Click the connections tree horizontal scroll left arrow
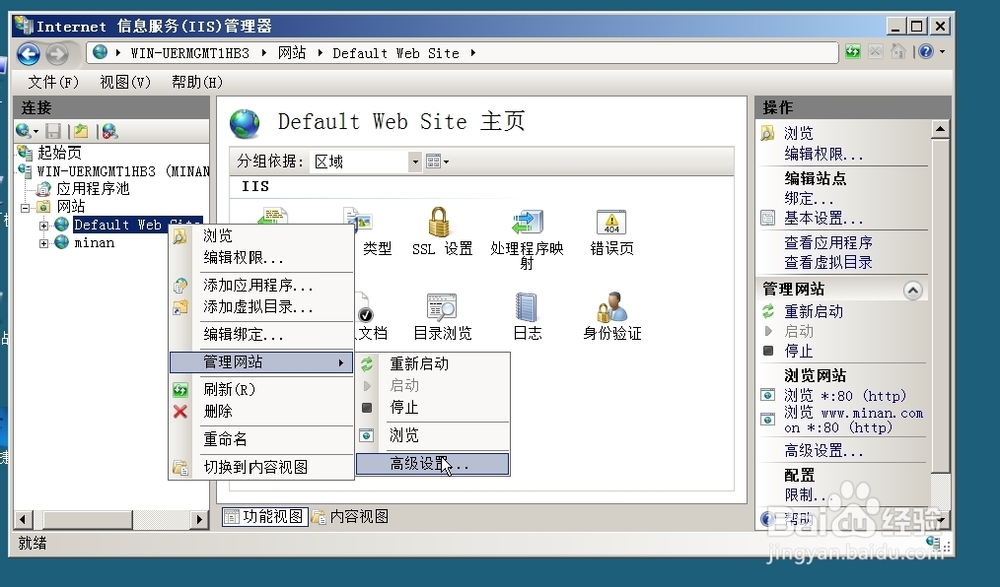Image resolution: width=1000 pixels, height=587 pixels. pyautogui.click(x=24, y=519)
